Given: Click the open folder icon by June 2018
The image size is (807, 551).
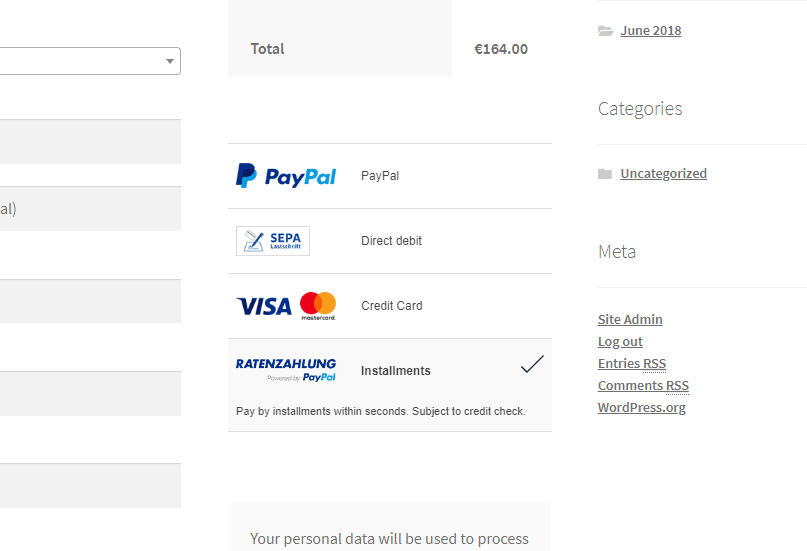Looking at the screenshot, I should tap(605, 31).
